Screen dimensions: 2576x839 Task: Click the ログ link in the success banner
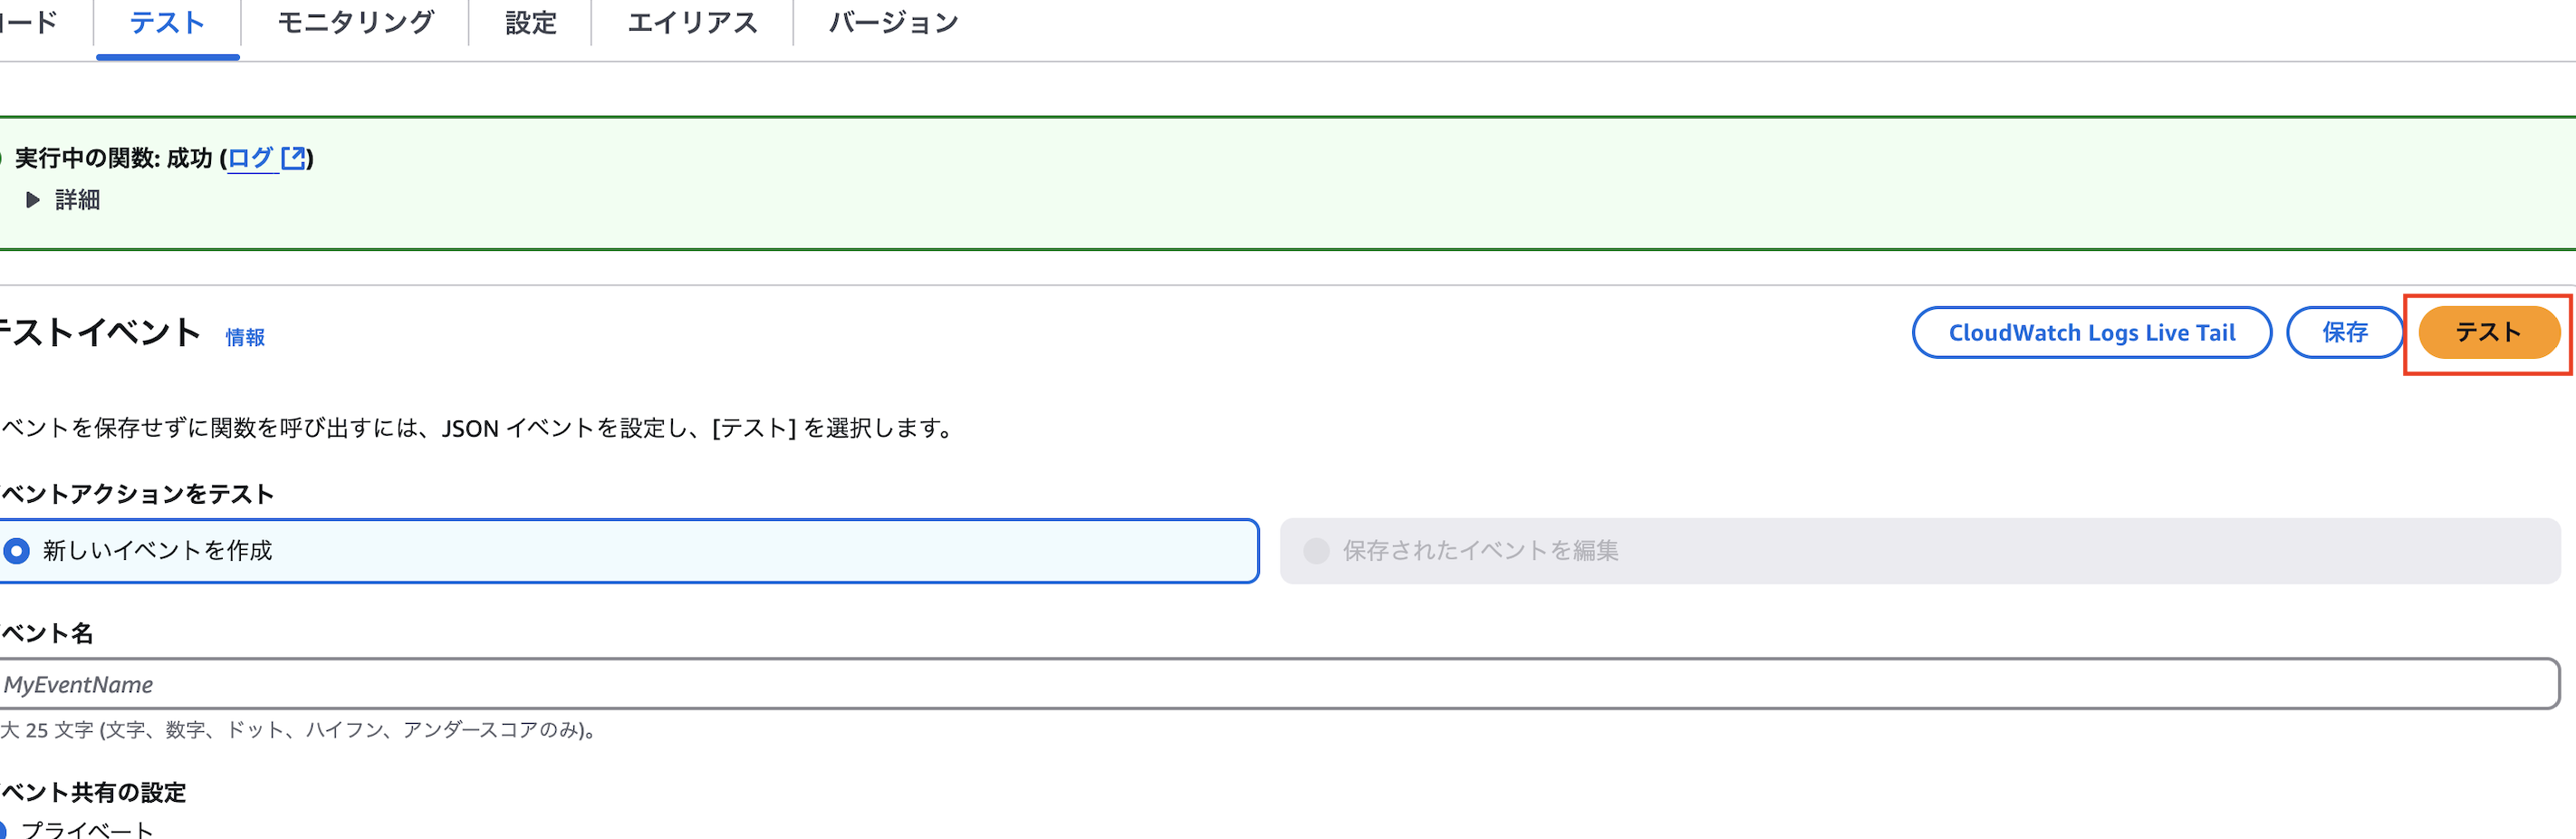coord(252,157)
